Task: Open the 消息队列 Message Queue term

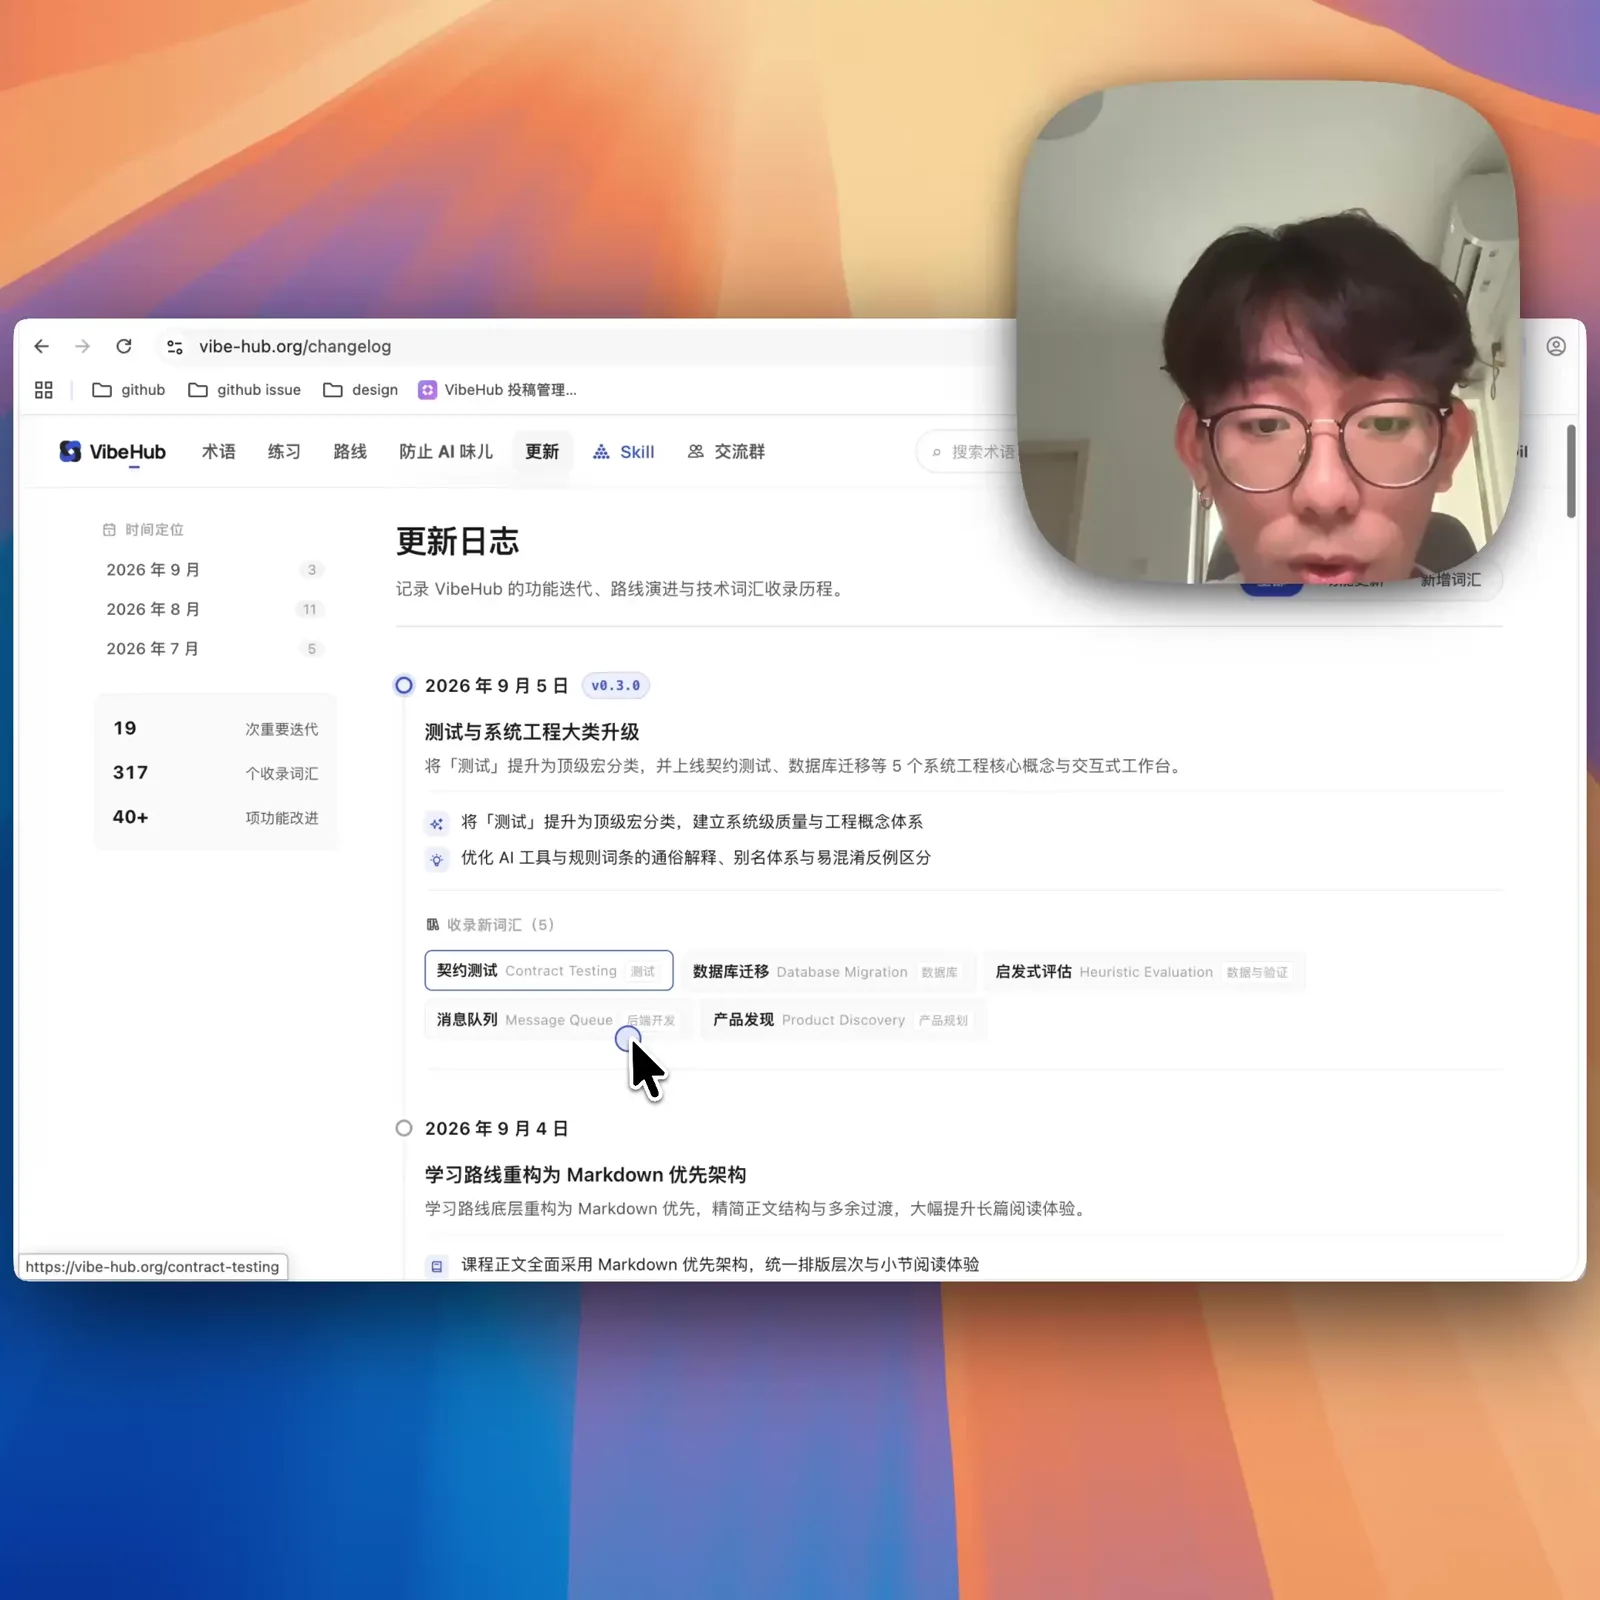Action: (x=558, y=1020)
